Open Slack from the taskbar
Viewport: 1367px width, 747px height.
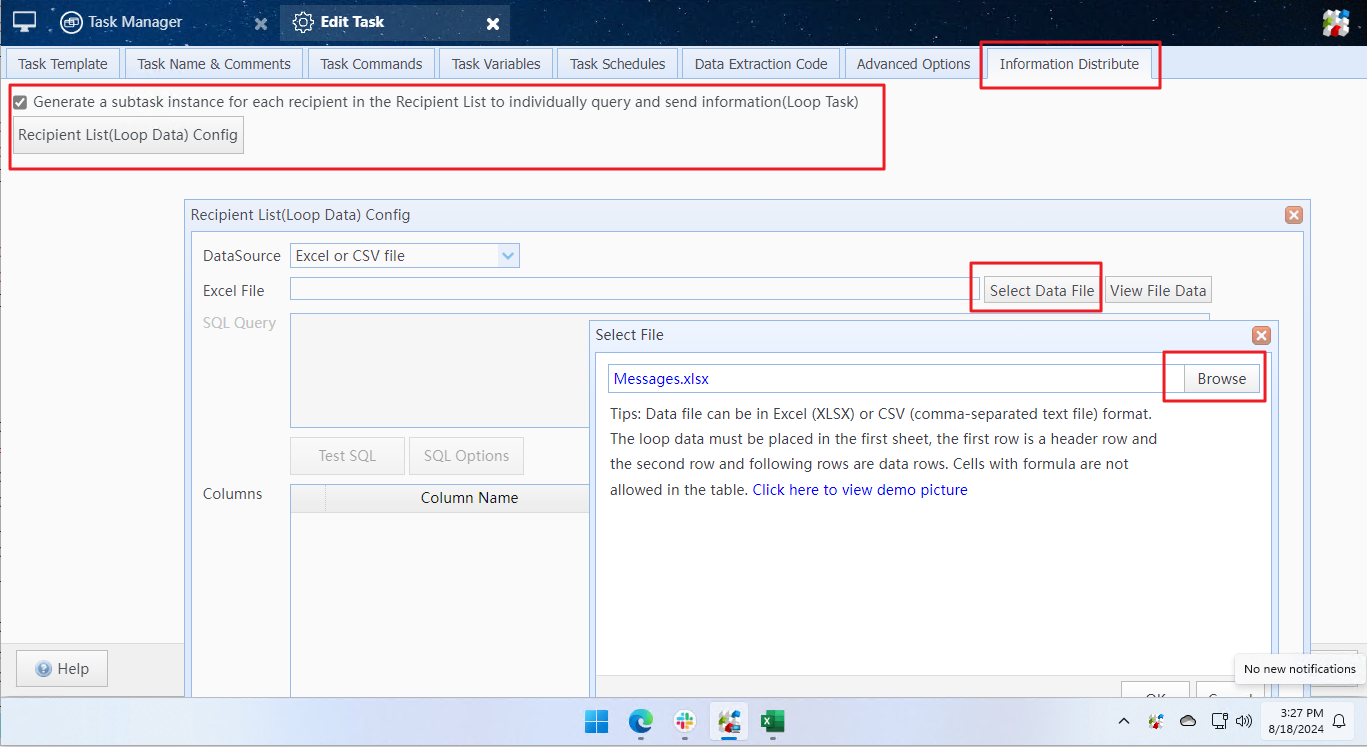tap(685, 721)
